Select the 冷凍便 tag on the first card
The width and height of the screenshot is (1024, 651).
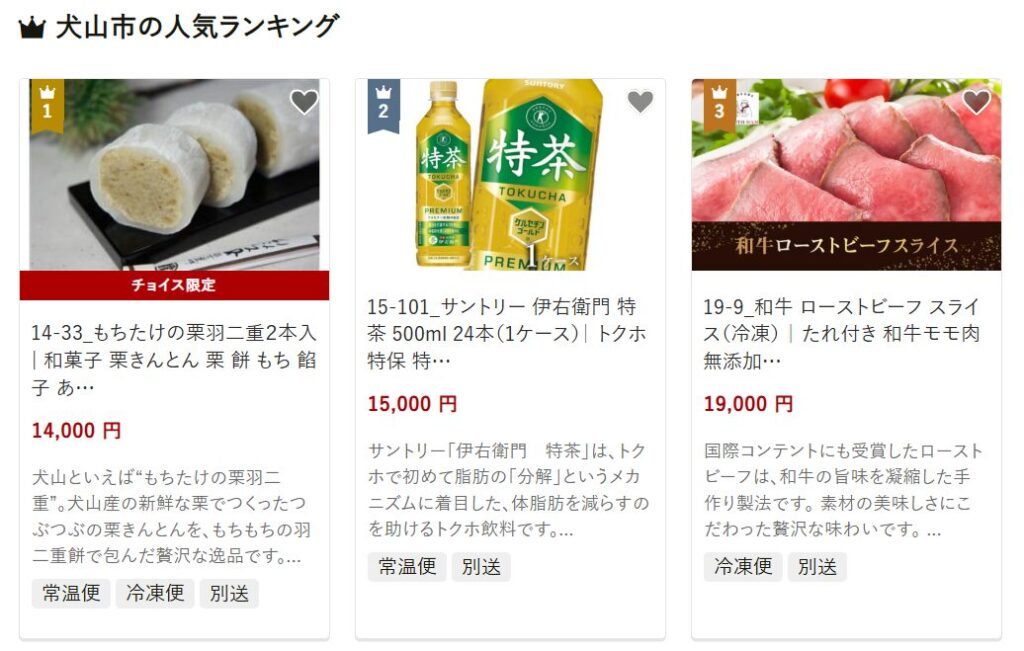click(x=155, y=594)
